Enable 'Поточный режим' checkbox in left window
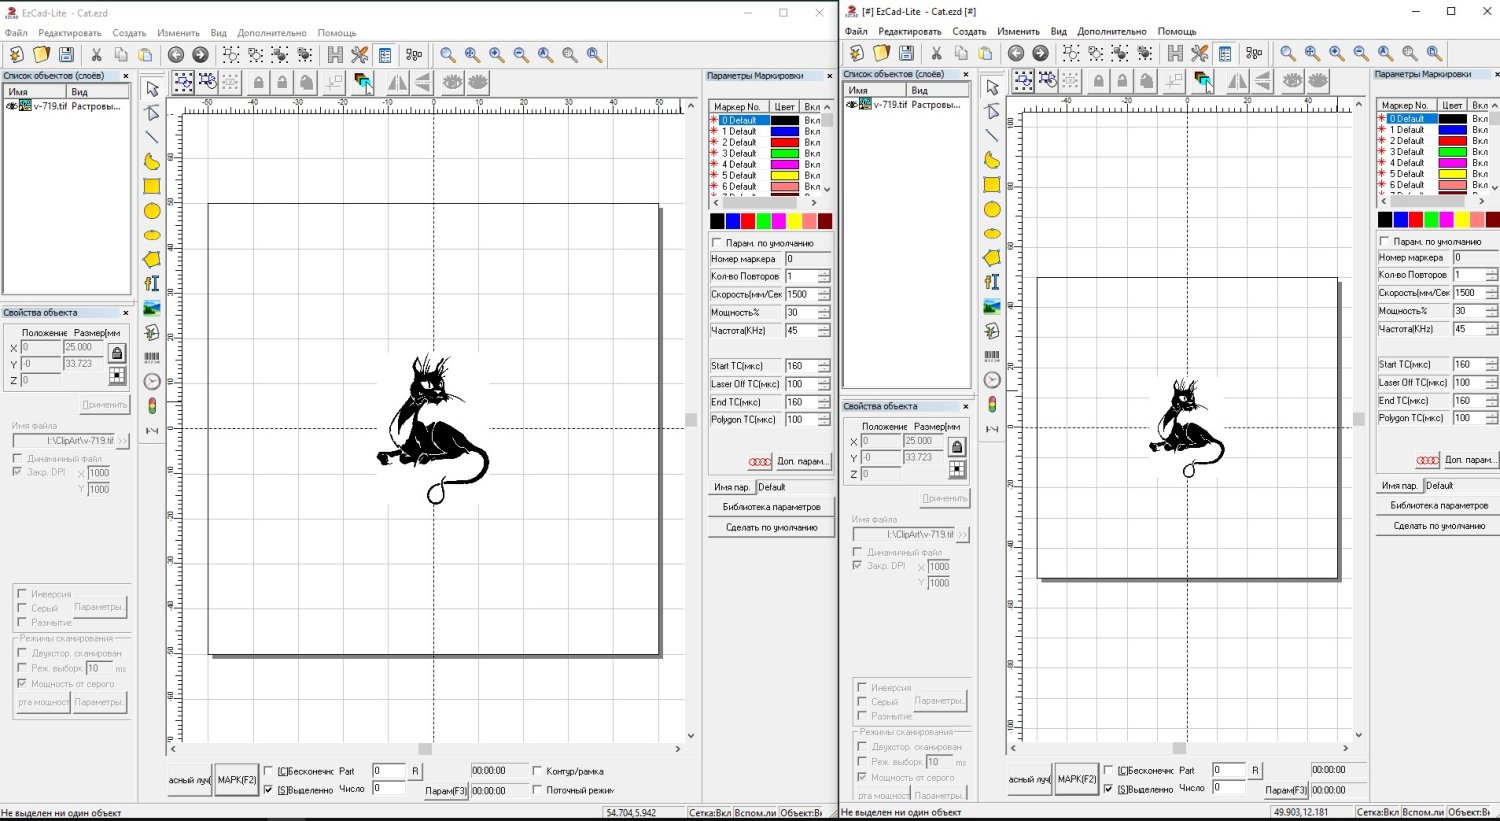Viewport: 1500px width, 821px height. pos(538,790)
